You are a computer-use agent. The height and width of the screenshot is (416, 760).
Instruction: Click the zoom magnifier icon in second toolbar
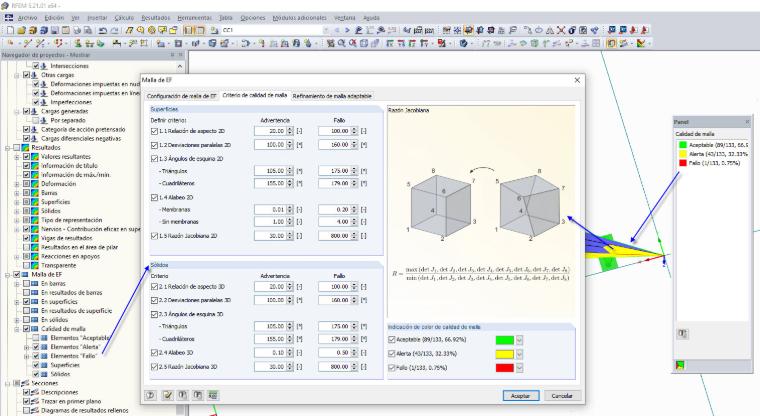tap(342, 43)
